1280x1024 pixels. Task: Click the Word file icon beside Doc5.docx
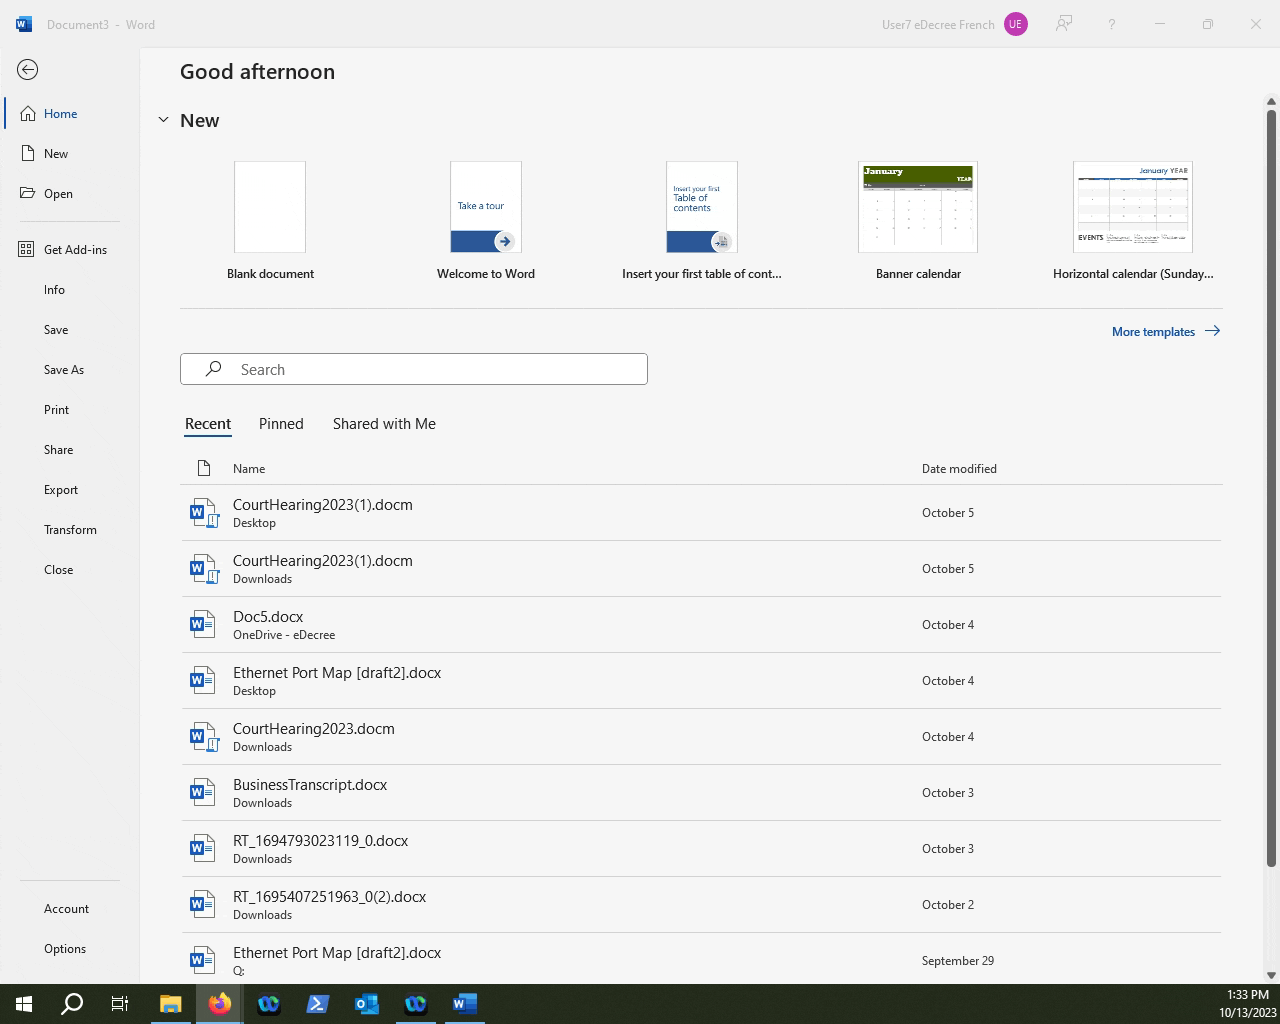tap(203, 625)
